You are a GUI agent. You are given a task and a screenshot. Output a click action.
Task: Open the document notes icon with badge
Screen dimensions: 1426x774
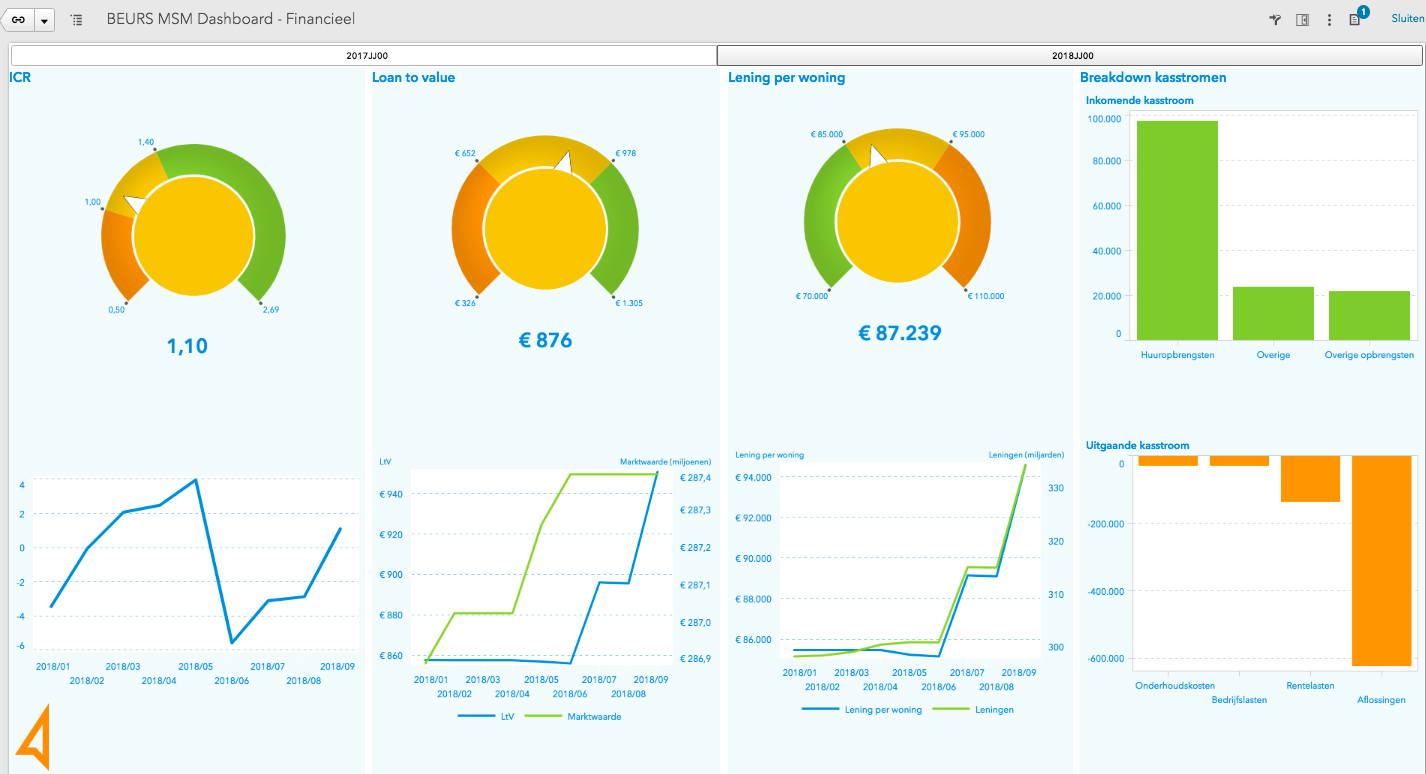[x=1355, y=19]
